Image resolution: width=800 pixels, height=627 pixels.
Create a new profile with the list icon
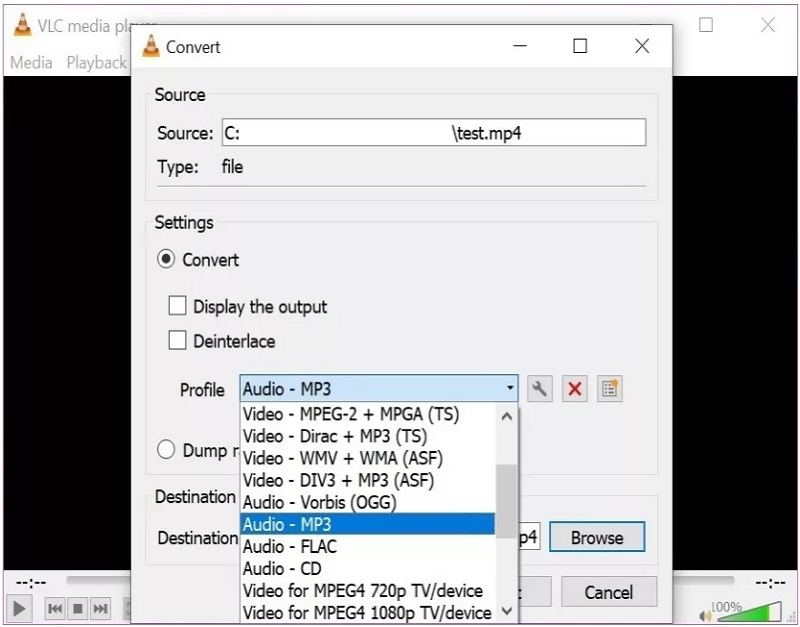(610, 389)
